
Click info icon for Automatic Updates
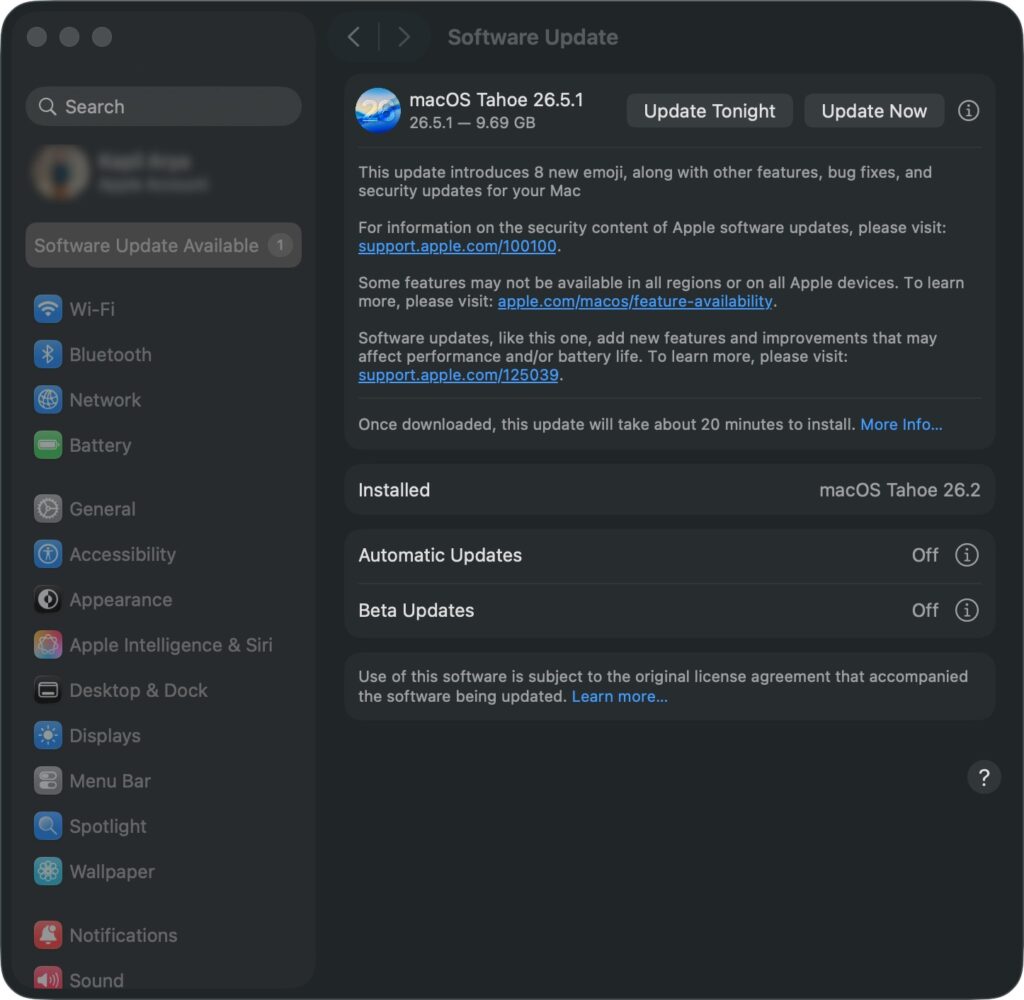[967, 555]
